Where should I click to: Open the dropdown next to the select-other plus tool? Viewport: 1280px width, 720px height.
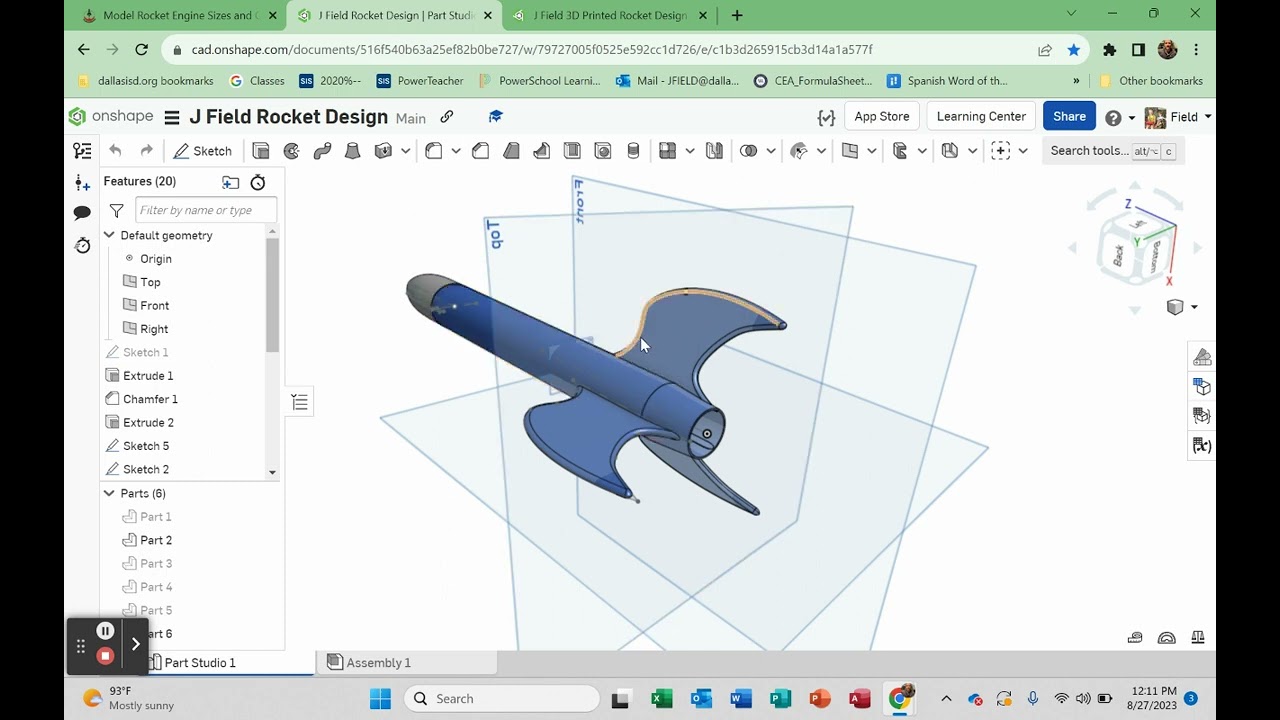[x=1022, y=151]
